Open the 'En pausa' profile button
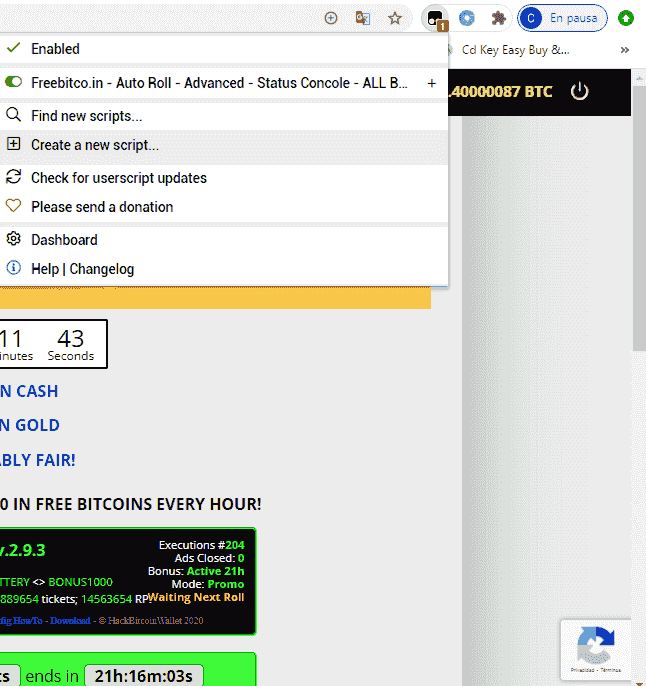Image resolution: width=646 pixels, height=686 pixels. 562,18
